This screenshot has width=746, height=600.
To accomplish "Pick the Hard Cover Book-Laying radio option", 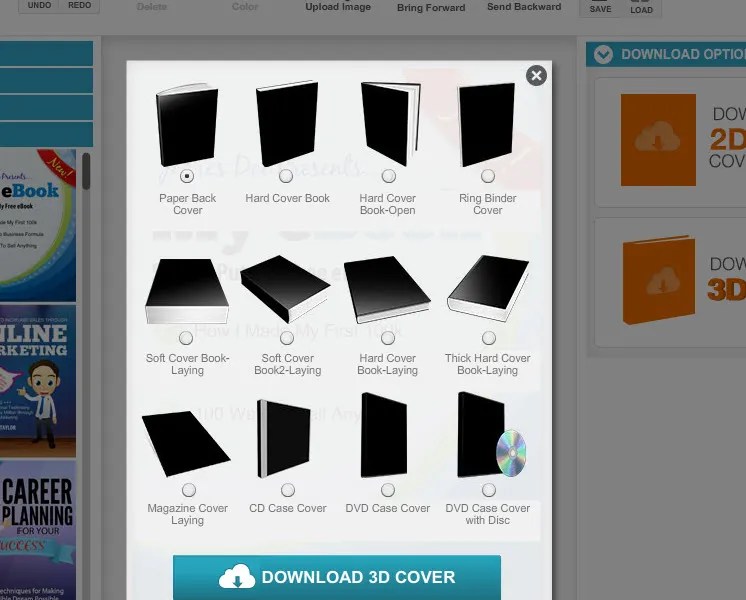I will tap(388, 338).
